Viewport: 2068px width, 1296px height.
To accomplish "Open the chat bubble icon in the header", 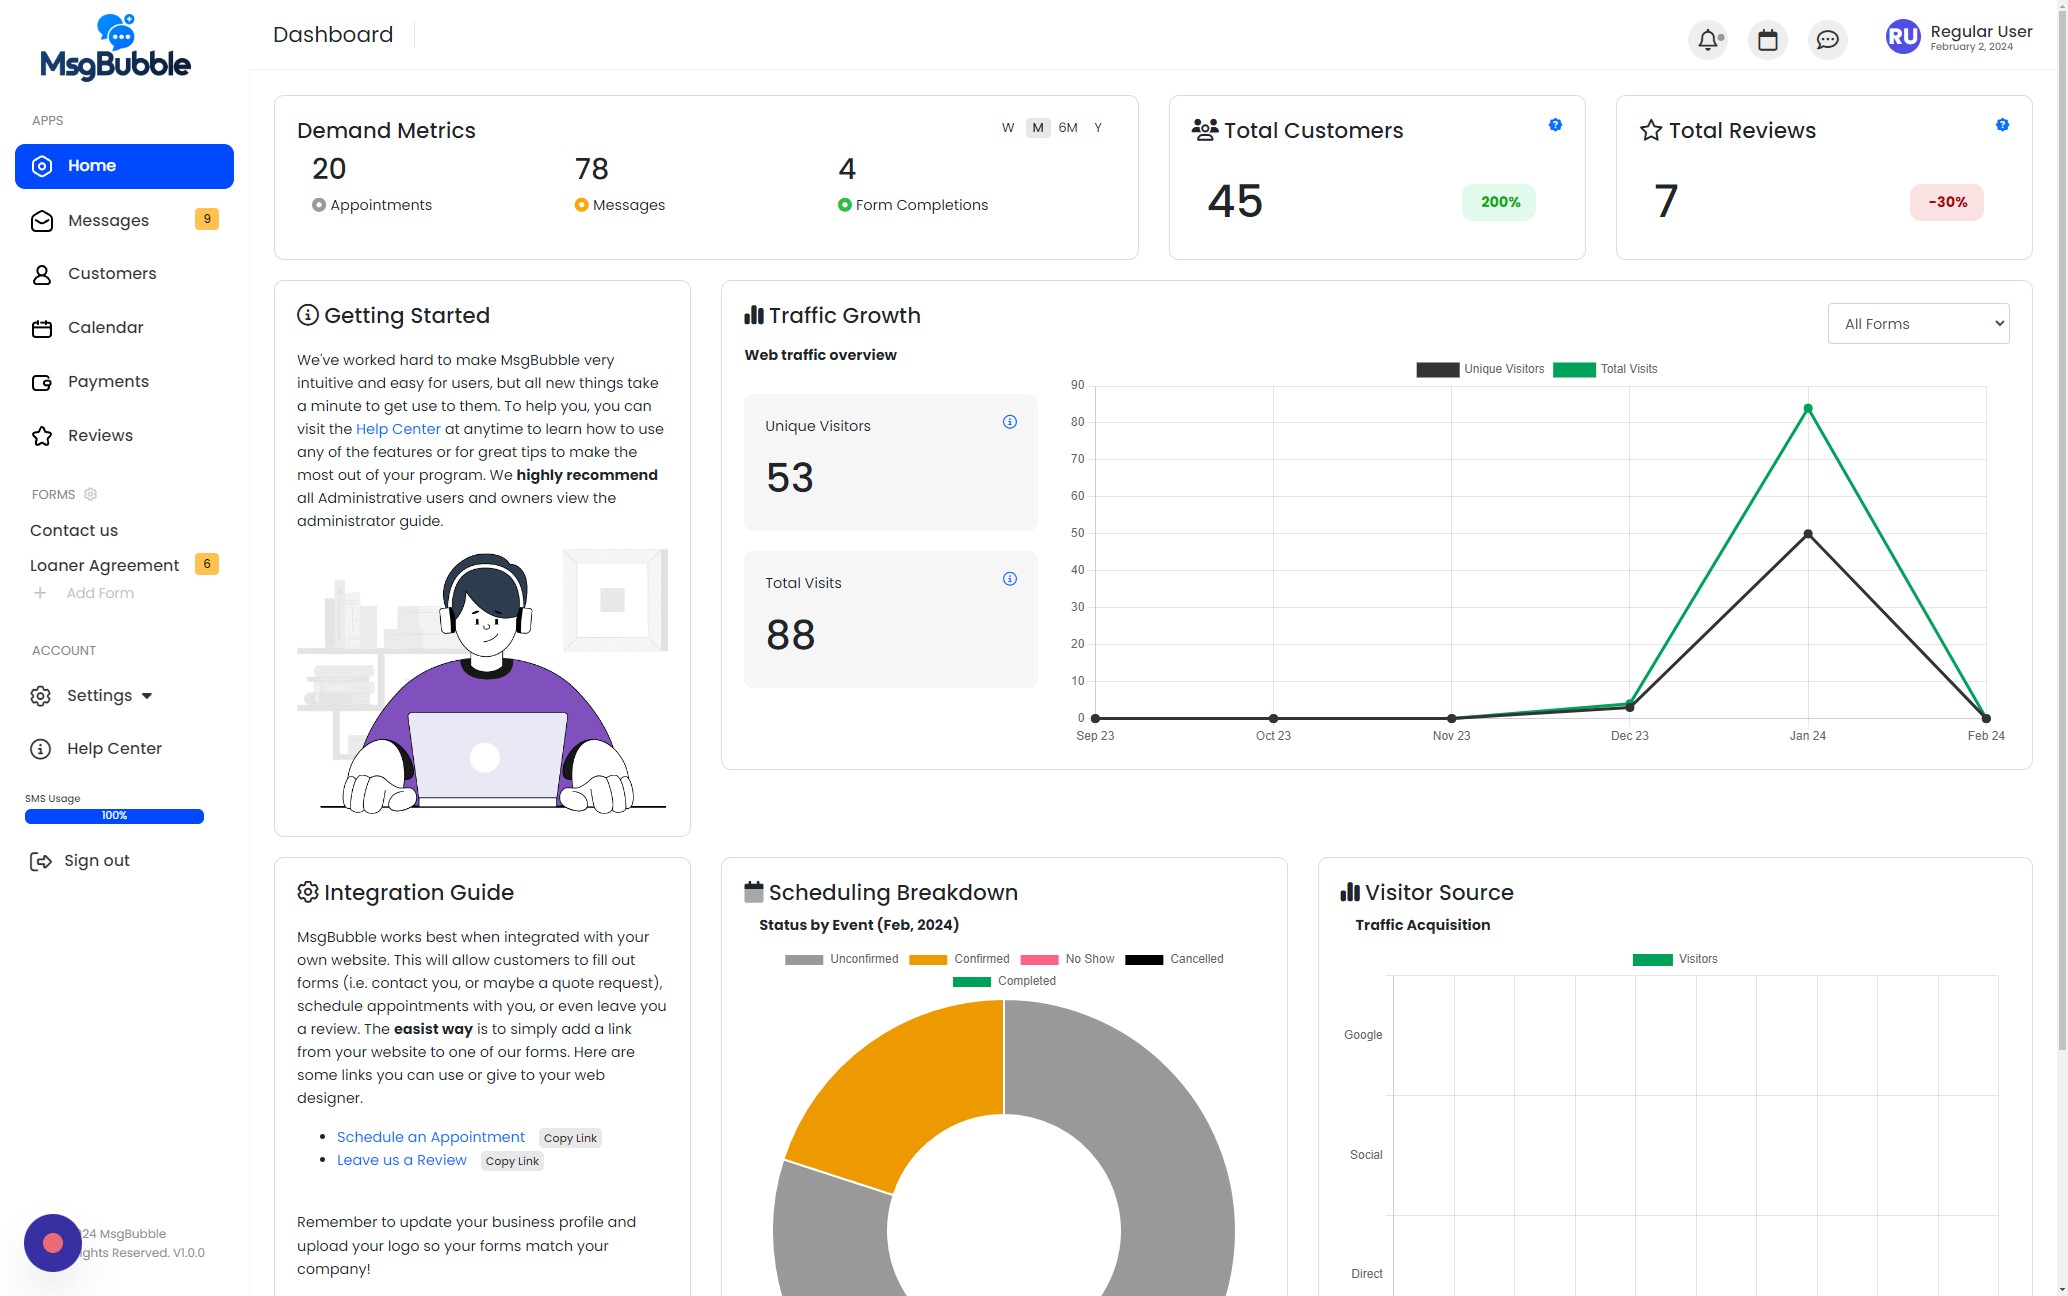I will pyautogui.click(x=1827, y=40).
